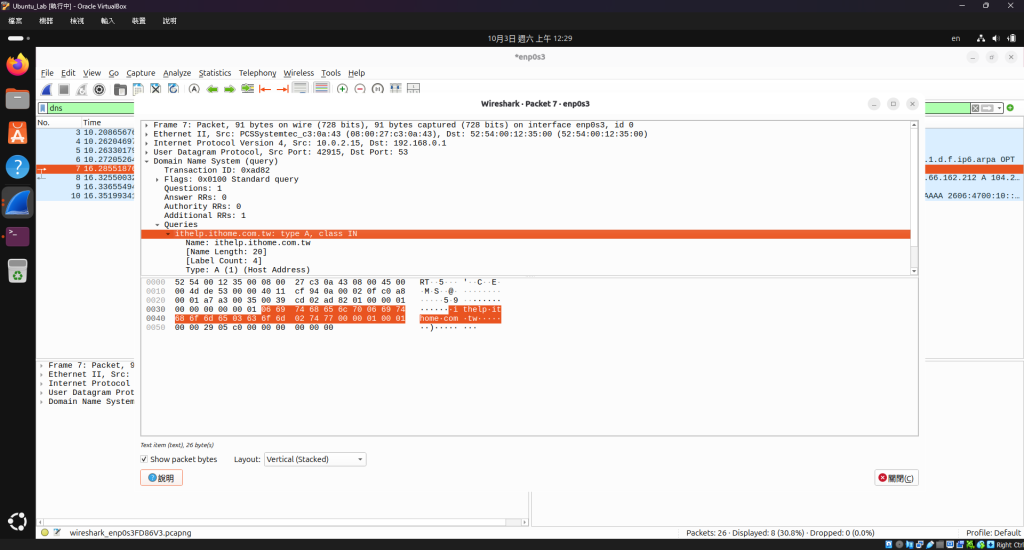Image resolution: width=1024 pixels, height=550 pixels.
Task: Toggle packet list colorization
Action: click(x=321, y=88)
